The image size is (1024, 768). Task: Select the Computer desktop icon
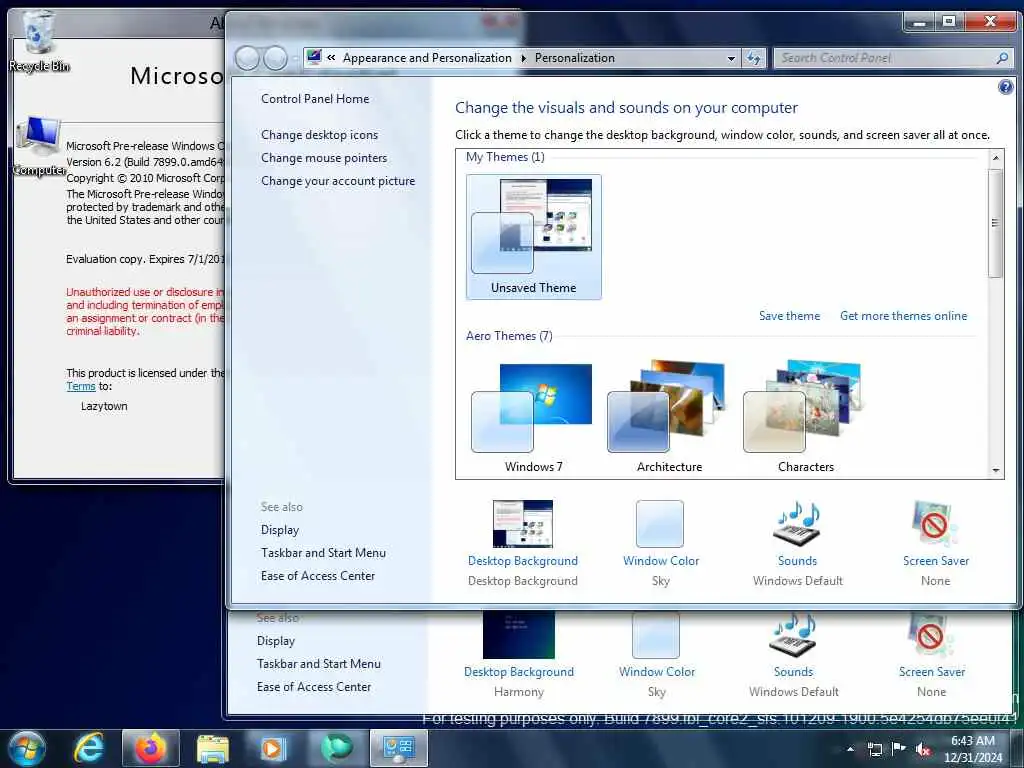(x=39, y=146)
